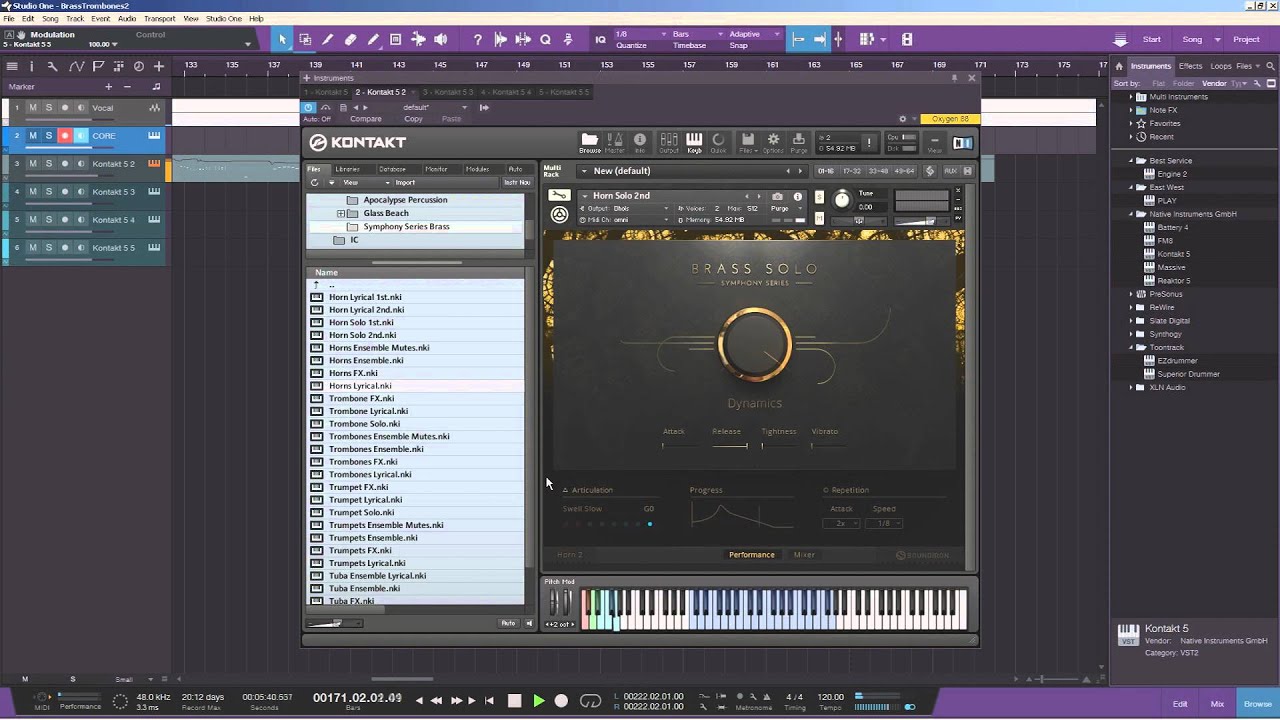Enable Kontakt Quick load

coord(718,141)
